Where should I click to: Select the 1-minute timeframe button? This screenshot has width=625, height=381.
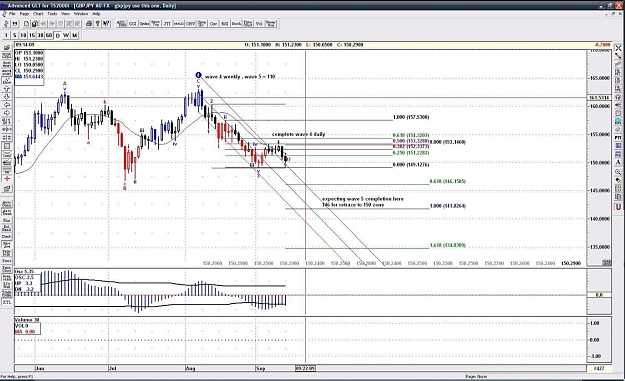point(6,35)
